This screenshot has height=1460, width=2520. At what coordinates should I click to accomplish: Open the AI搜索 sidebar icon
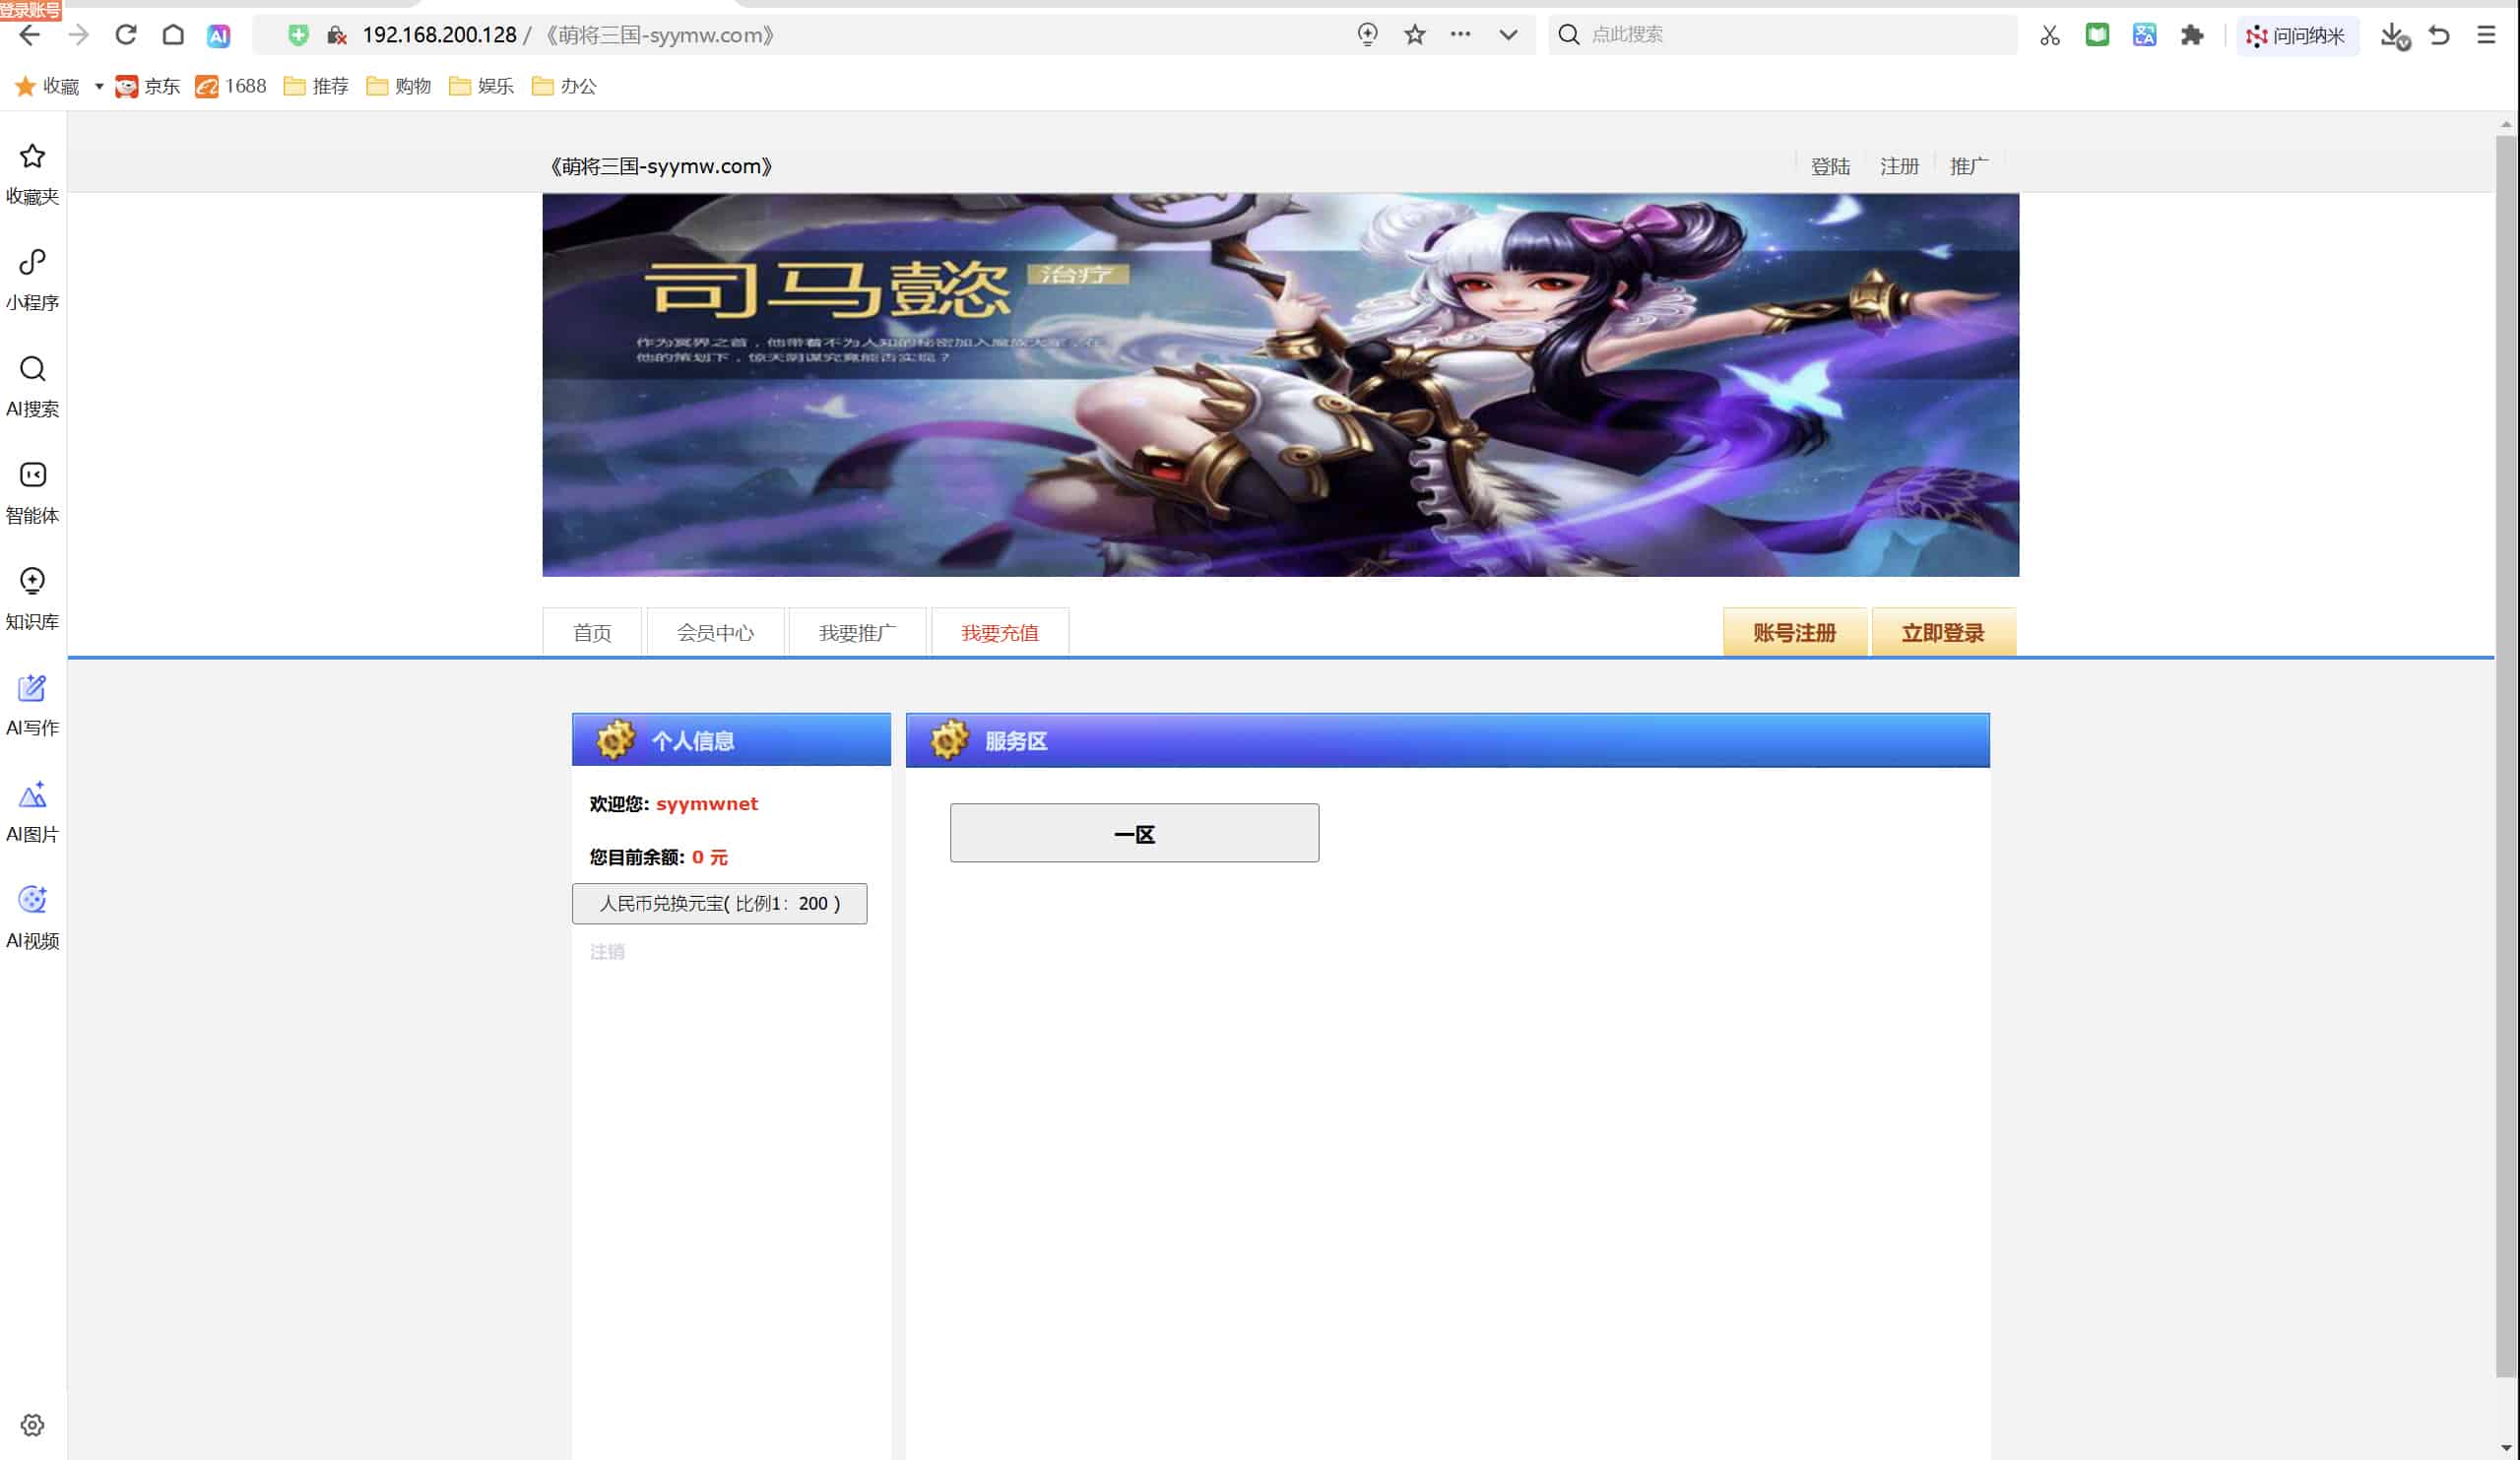pyautogui.click(x=32, y=387)
